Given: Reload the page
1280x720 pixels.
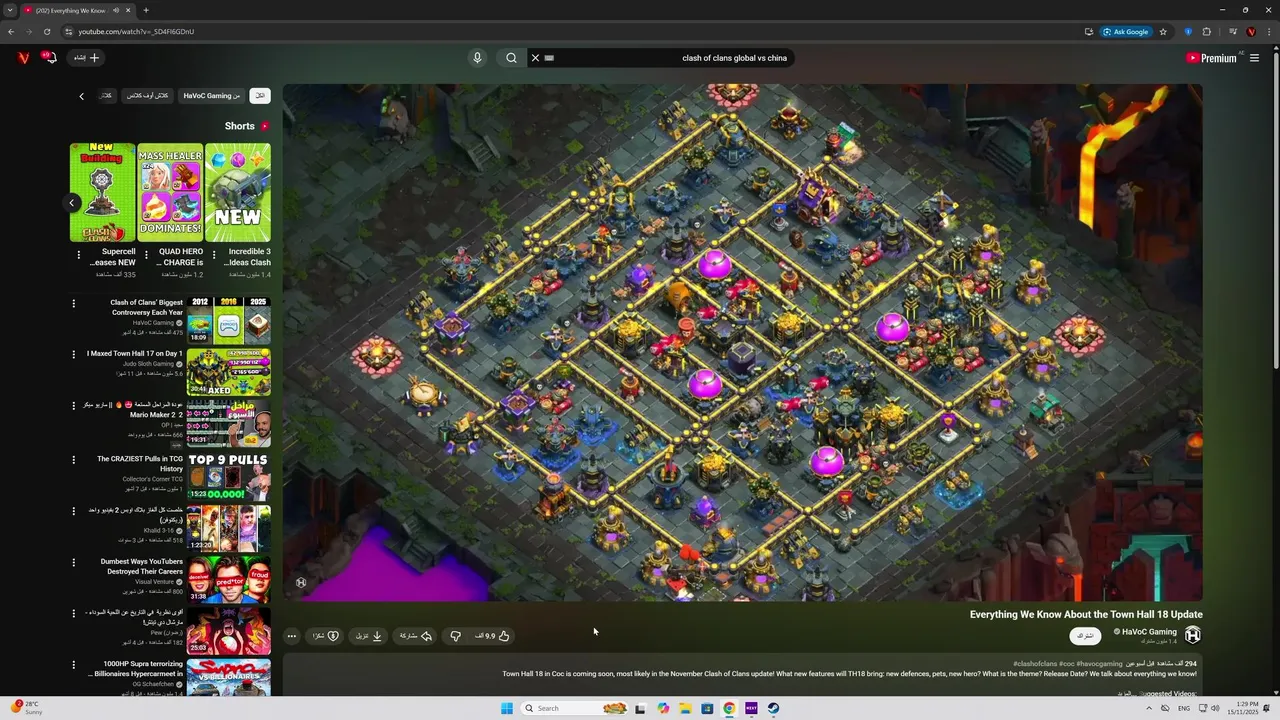Looking at the screenshot, I should pos(47,32).
